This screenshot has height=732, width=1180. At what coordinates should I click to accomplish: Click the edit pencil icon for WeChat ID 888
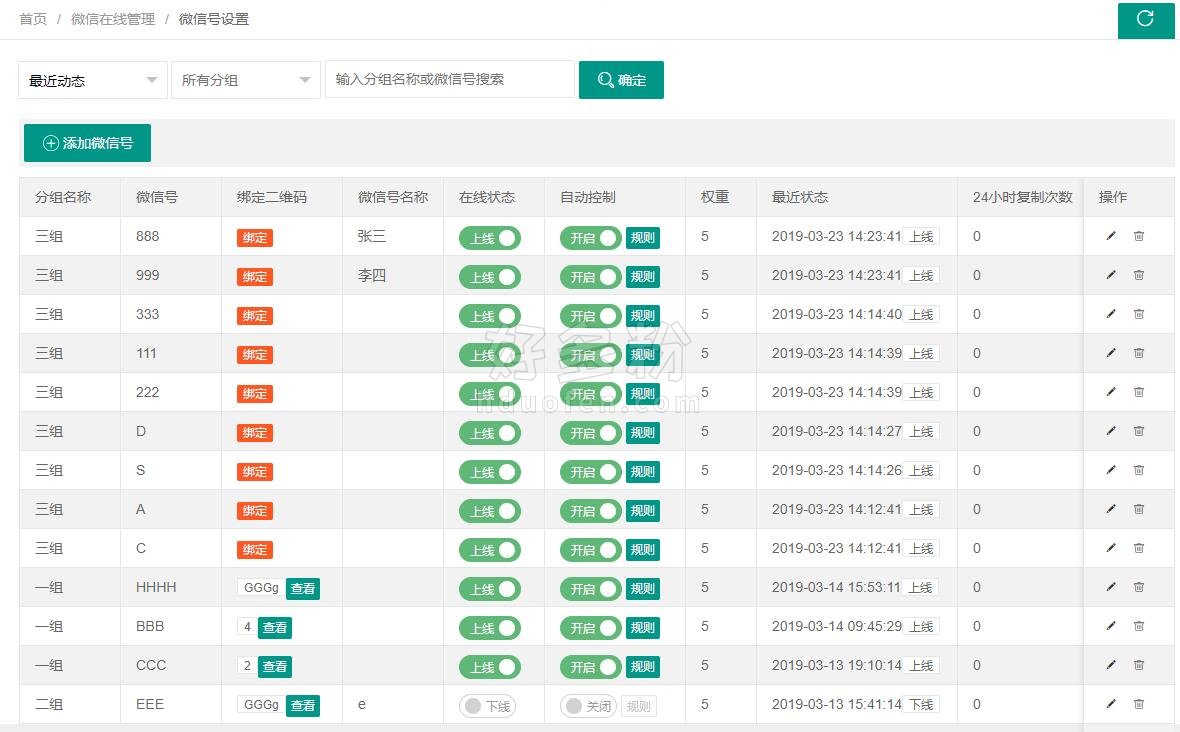point(1110,236)
